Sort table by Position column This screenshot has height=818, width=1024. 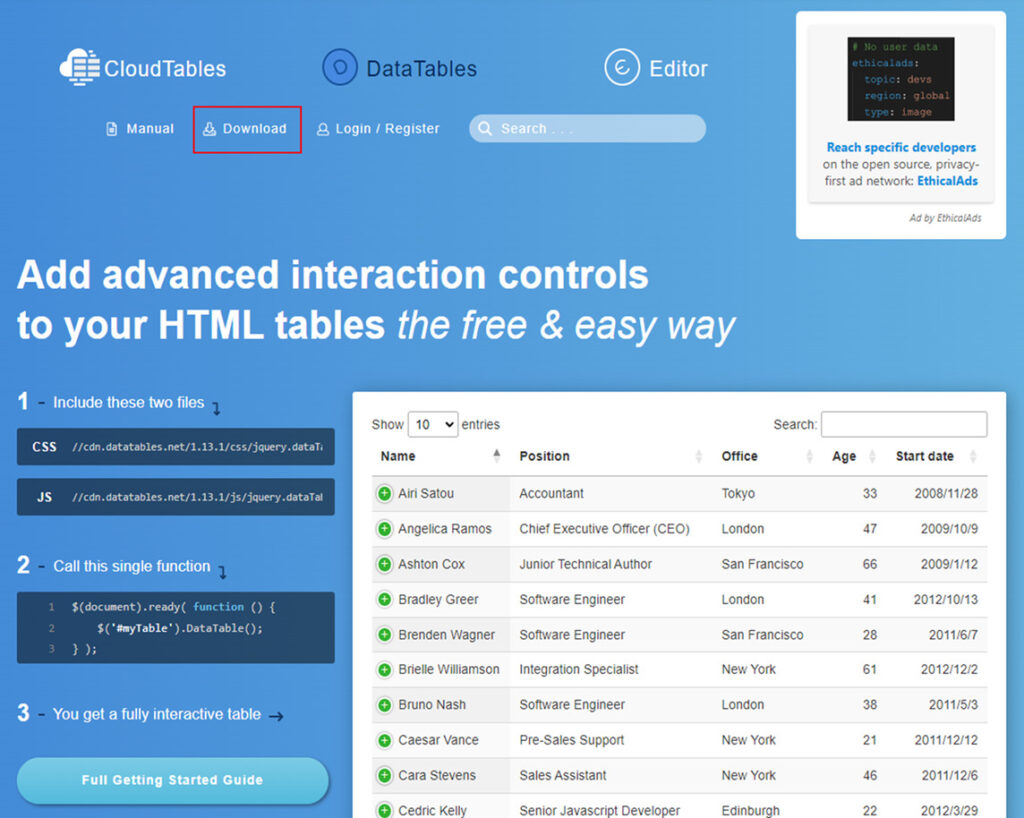coord(611,456)
